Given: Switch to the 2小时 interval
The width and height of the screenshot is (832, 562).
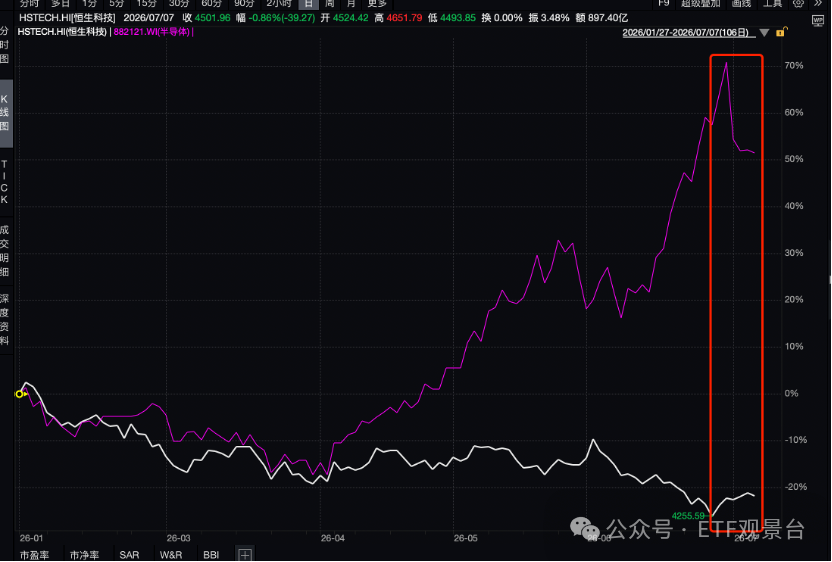Looking at the screenshot, I should coord(279,4).
